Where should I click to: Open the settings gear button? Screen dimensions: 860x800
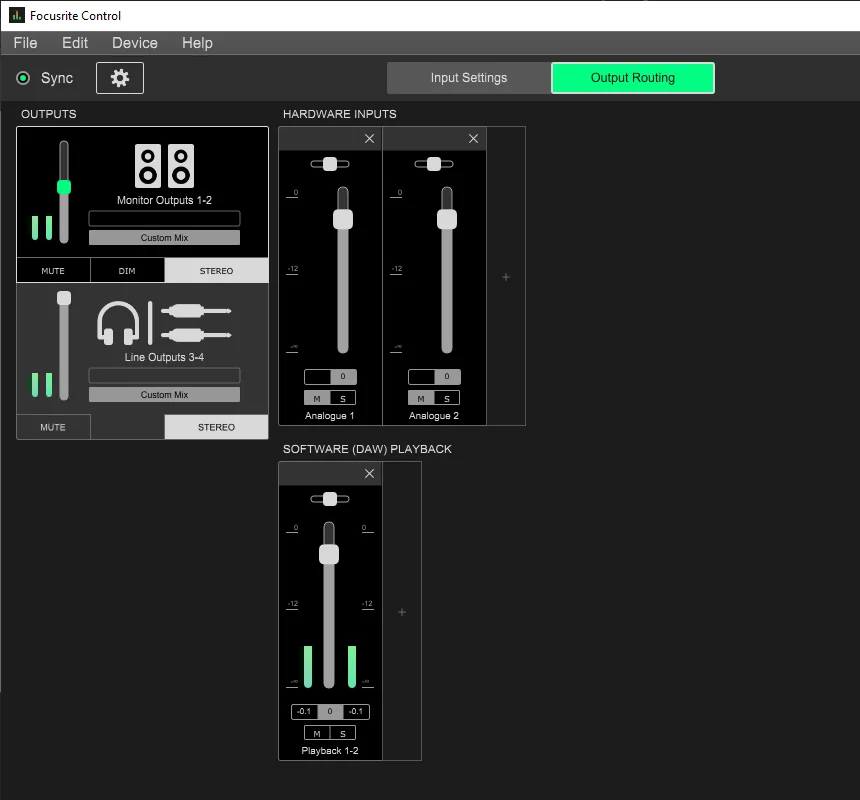tap(120, 78)
